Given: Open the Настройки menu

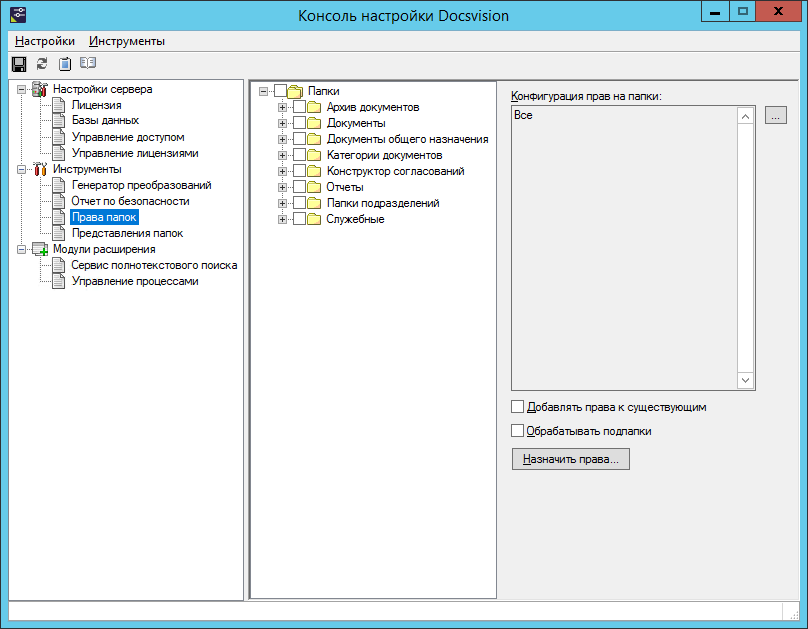Looking at the screenshot, I should coord(45,41).
